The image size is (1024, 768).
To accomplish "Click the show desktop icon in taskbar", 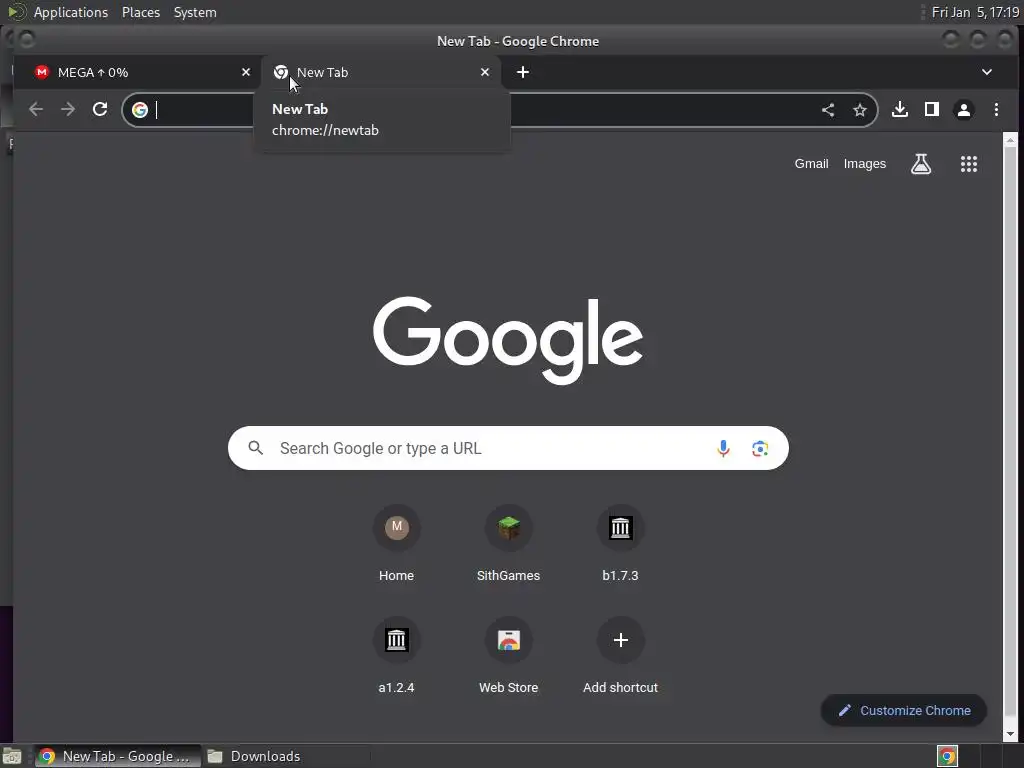I will point(12,757).
